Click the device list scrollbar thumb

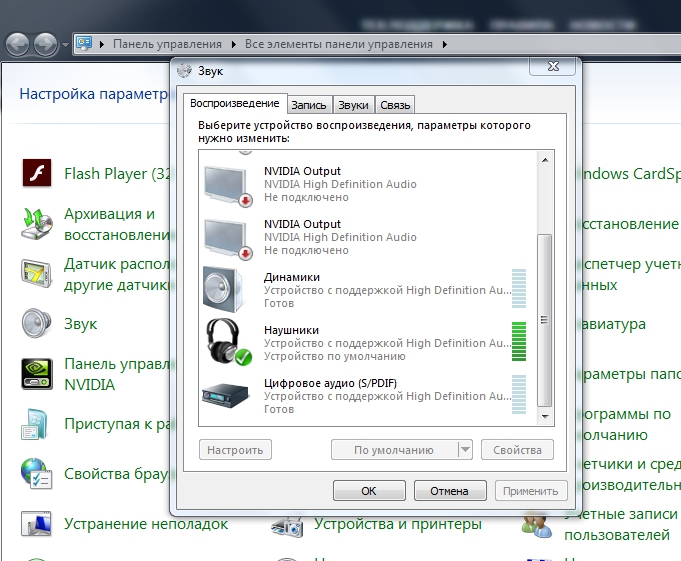click(545, 320)
